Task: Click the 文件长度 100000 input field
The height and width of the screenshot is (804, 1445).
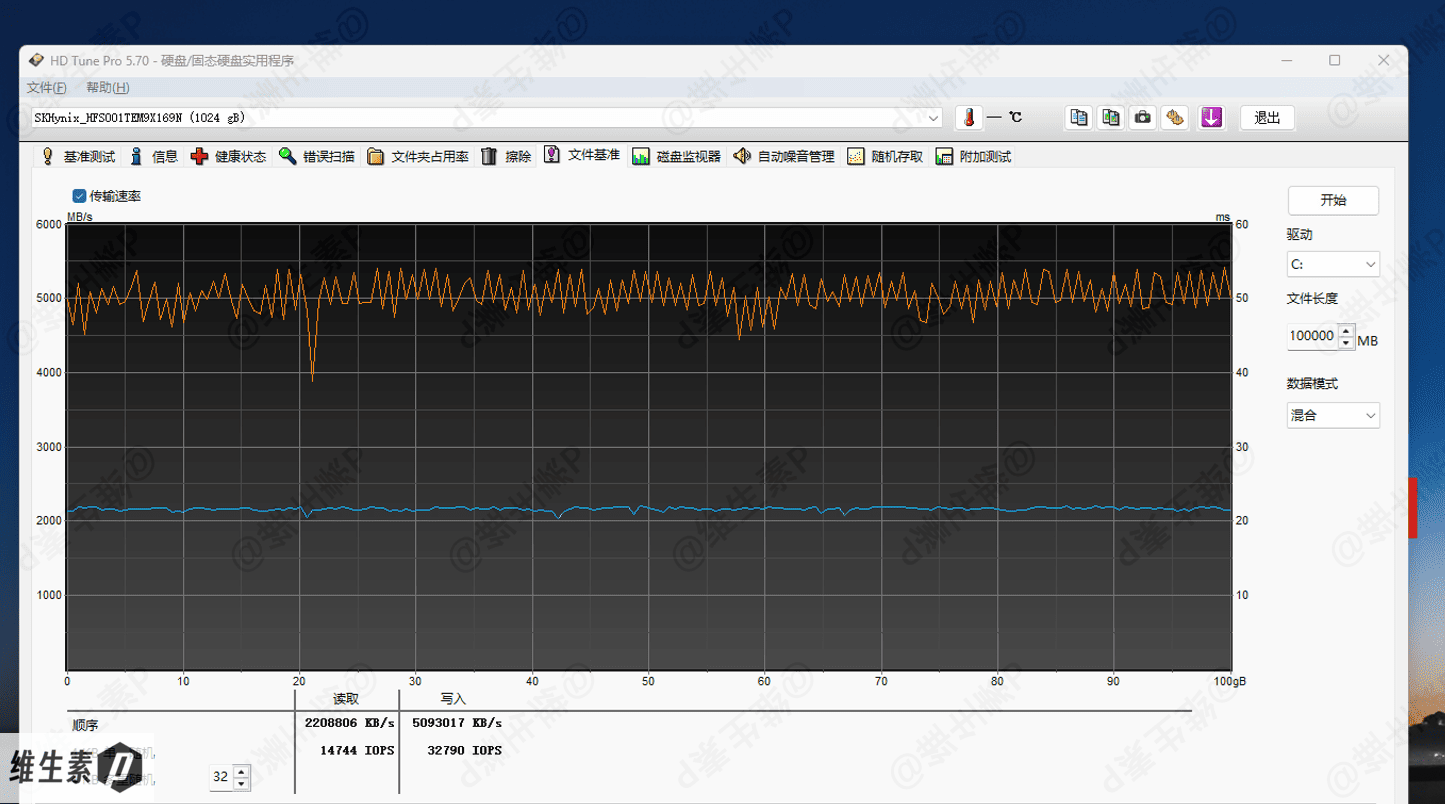Action: (1311, 336)
